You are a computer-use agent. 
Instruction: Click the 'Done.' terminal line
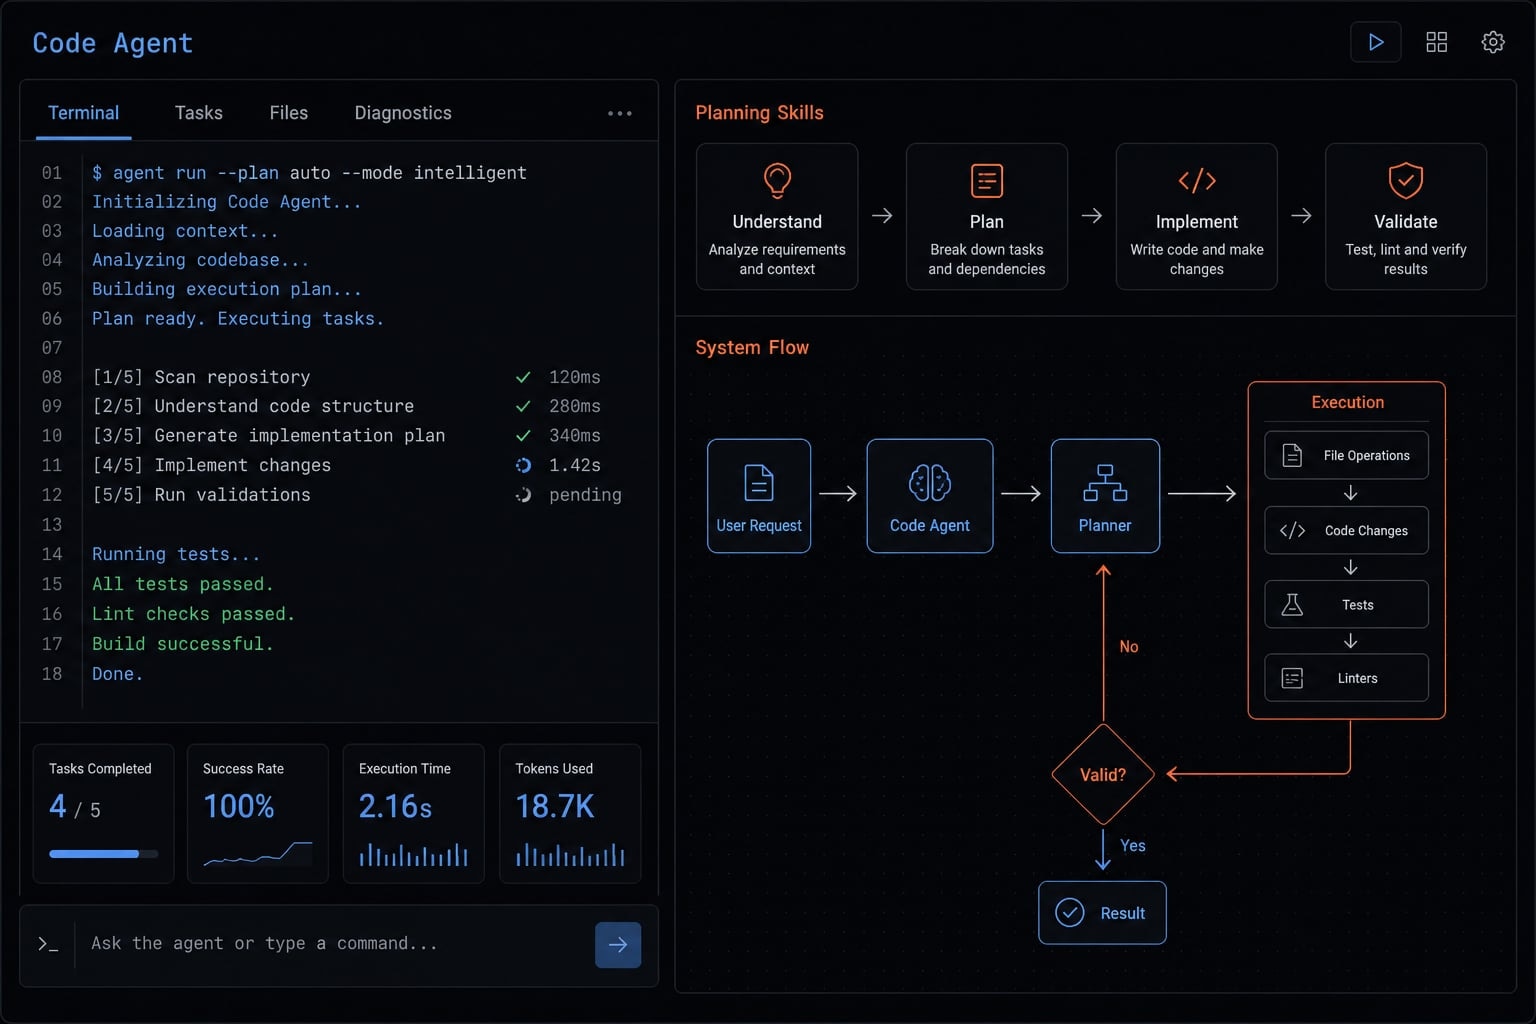point(117,674)
